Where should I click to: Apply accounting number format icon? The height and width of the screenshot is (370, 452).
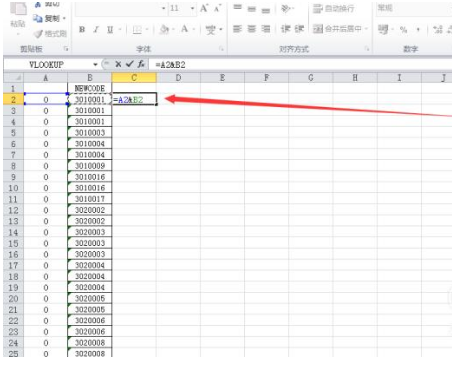tap(383, 30)
